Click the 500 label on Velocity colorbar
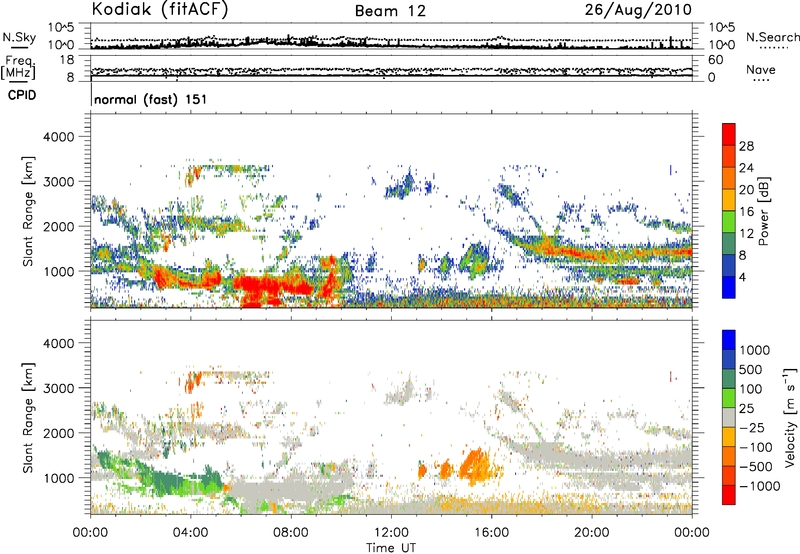 [751, 370]
